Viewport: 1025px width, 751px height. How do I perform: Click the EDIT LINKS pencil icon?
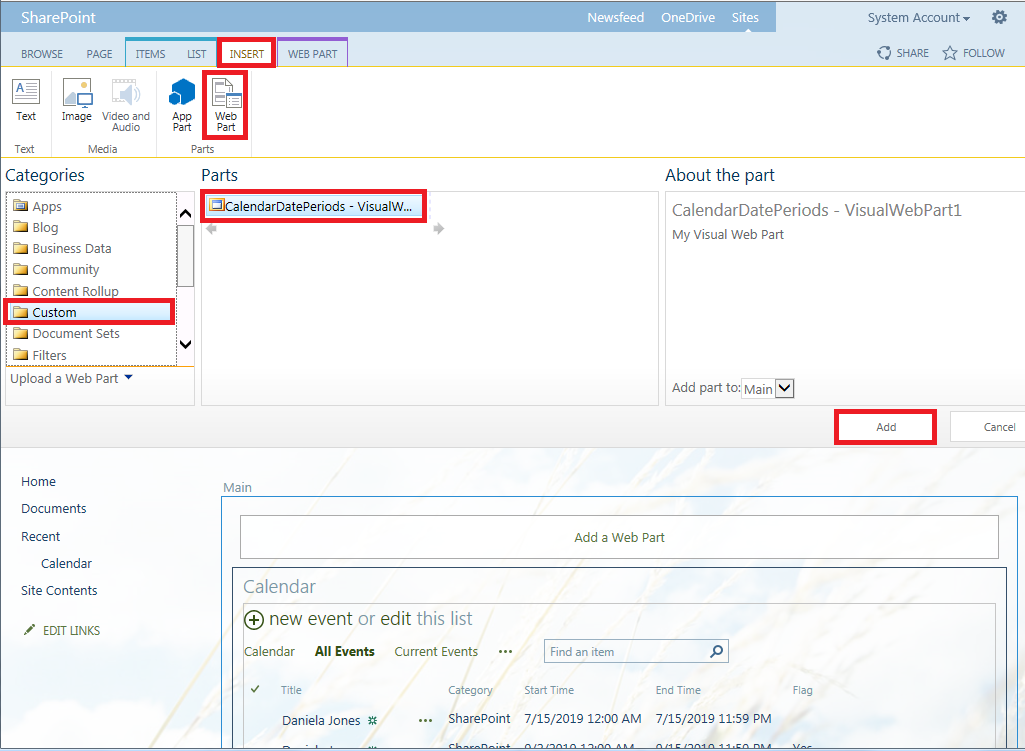31,629
